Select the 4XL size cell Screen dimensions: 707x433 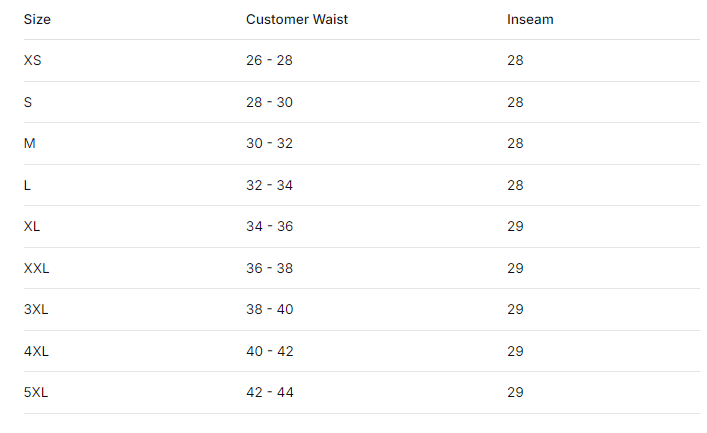coord(36,351)
